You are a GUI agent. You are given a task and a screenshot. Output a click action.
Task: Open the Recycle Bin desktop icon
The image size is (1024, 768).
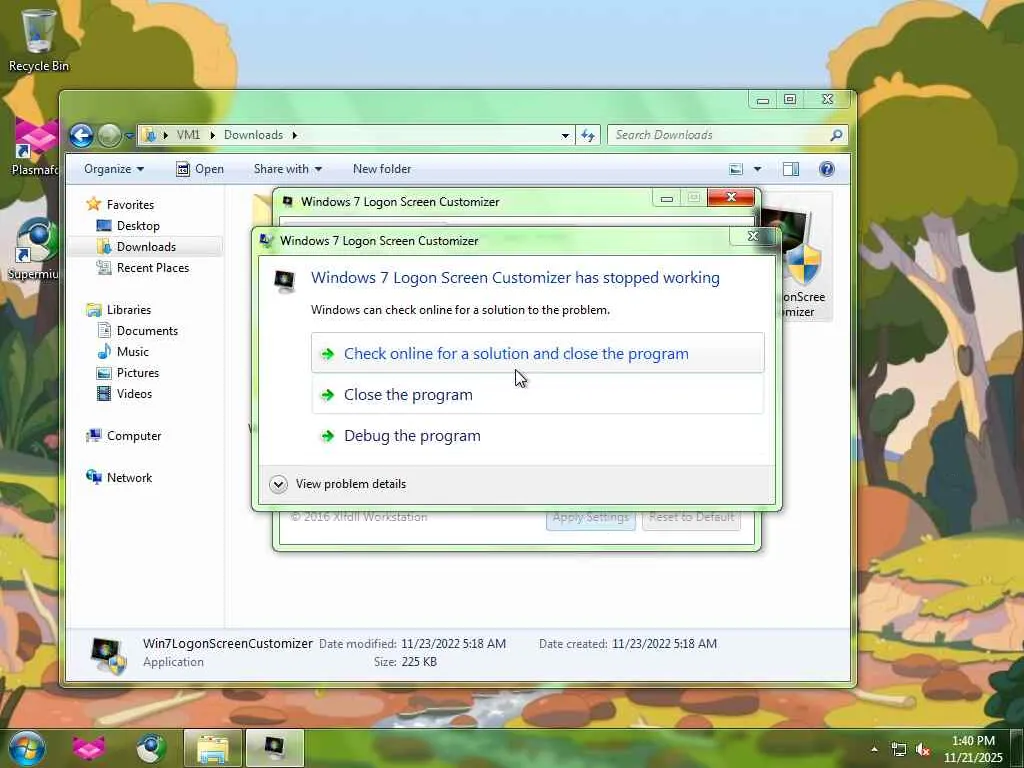point(38,39)
